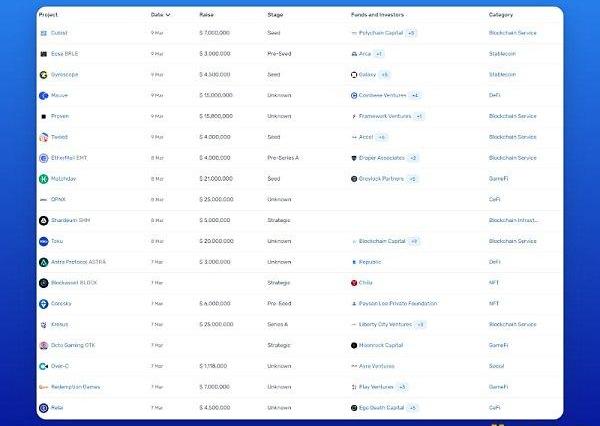Open the Liberty City Ventures investor link
Viewport: 600px width, 426px height.
click(385, 324)
